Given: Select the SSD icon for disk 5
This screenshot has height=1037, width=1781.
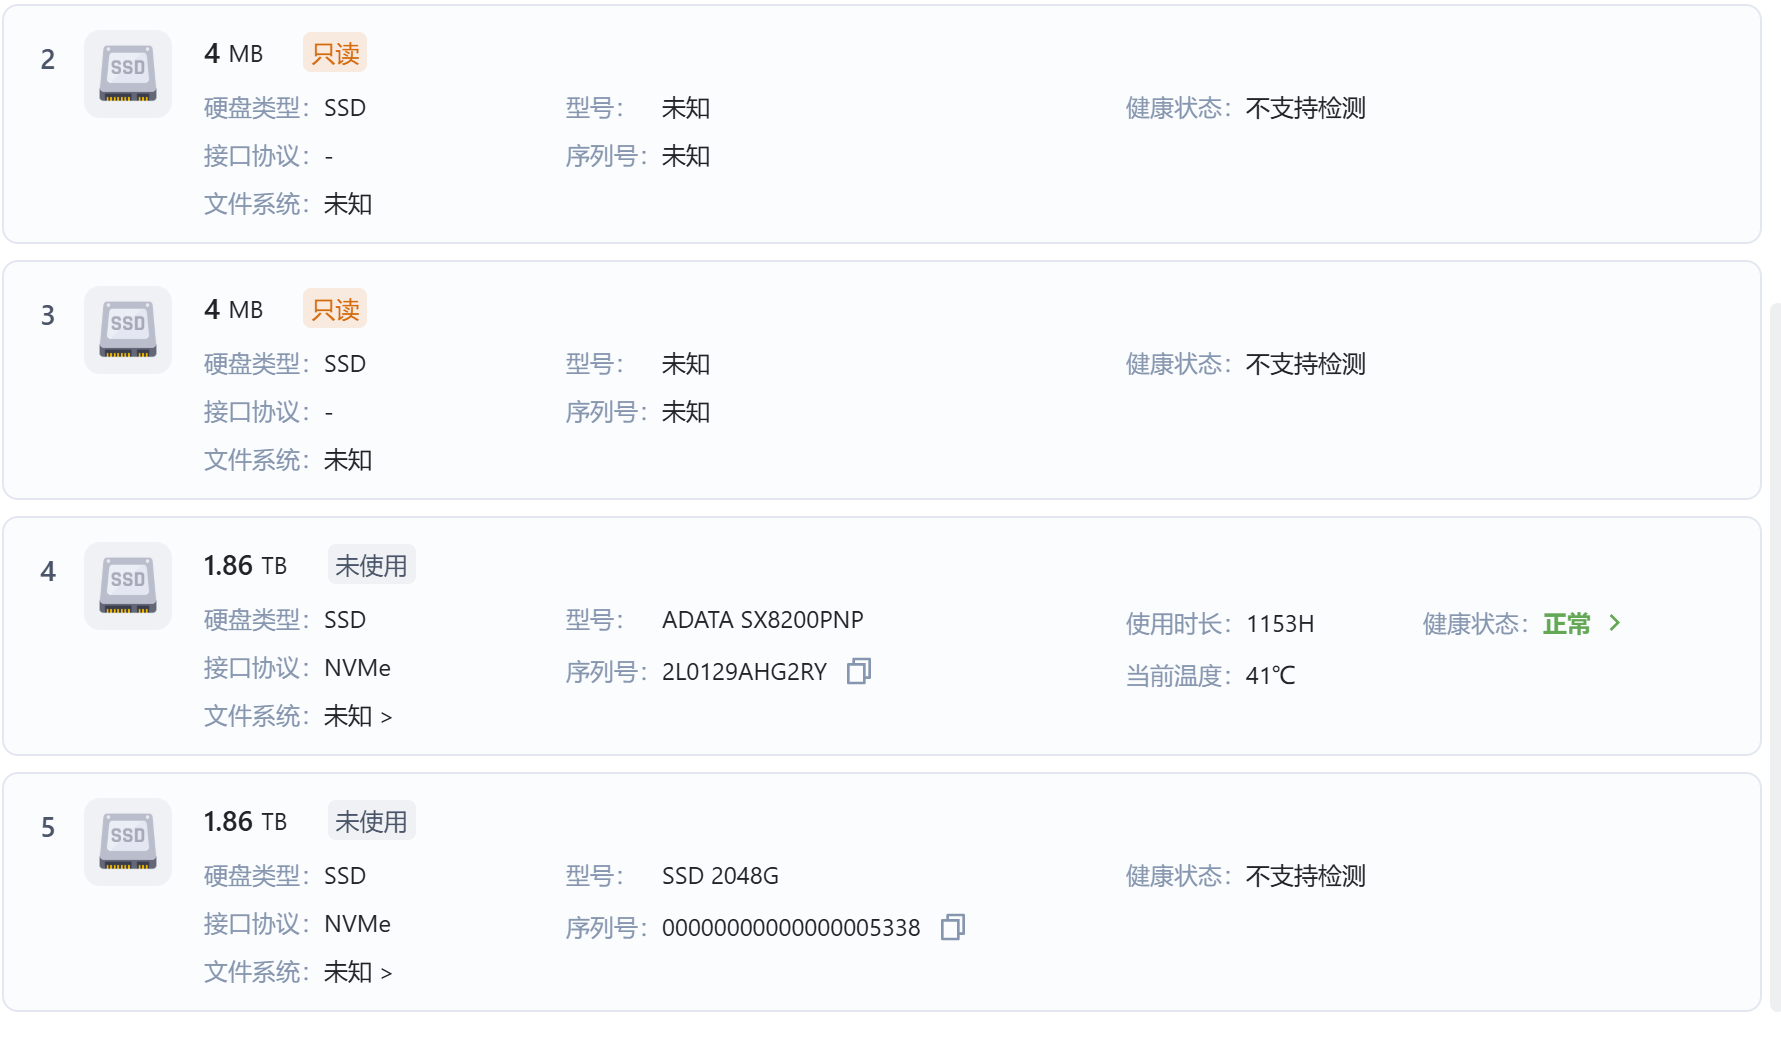Looking at the screenshot, I should tap(128, 842).
